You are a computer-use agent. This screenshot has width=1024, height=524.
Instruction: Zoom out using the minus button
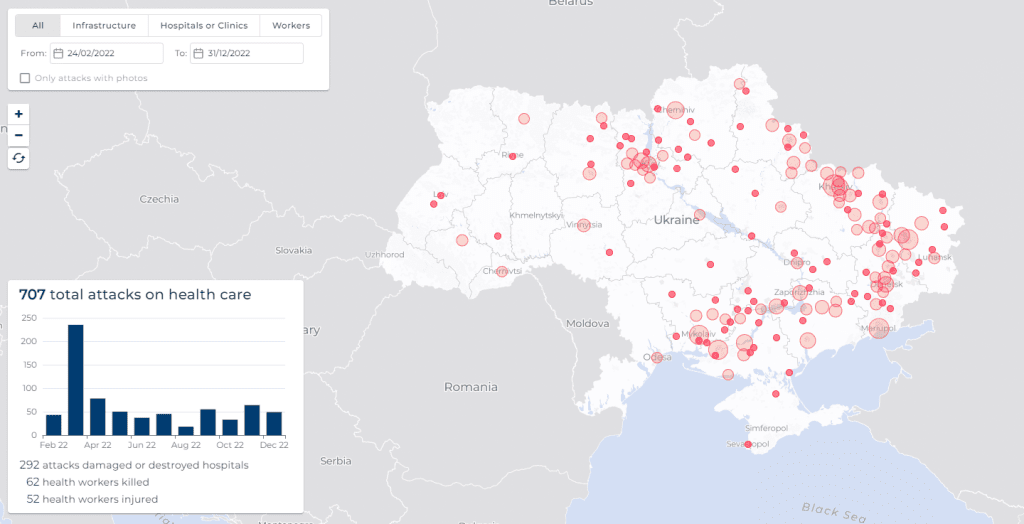pos(19,135)
